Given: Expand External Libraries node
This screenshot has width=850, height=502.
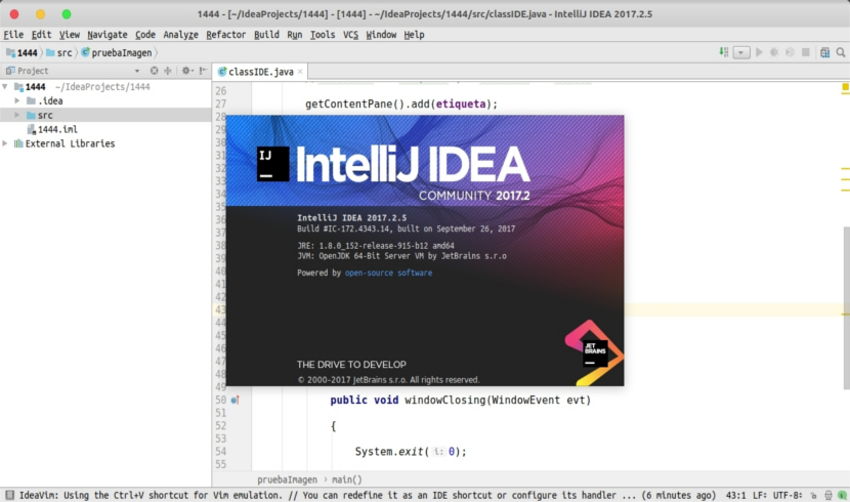Looking at the screenshot, I should coord(5,144).
